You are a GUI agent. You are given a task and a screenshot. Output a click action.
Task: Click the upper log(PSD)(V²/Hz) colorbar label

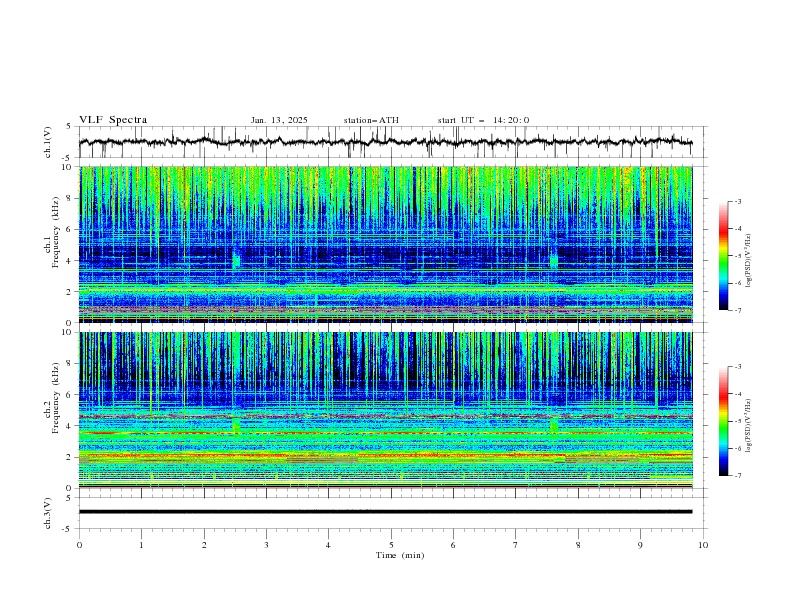click(749, 261)
